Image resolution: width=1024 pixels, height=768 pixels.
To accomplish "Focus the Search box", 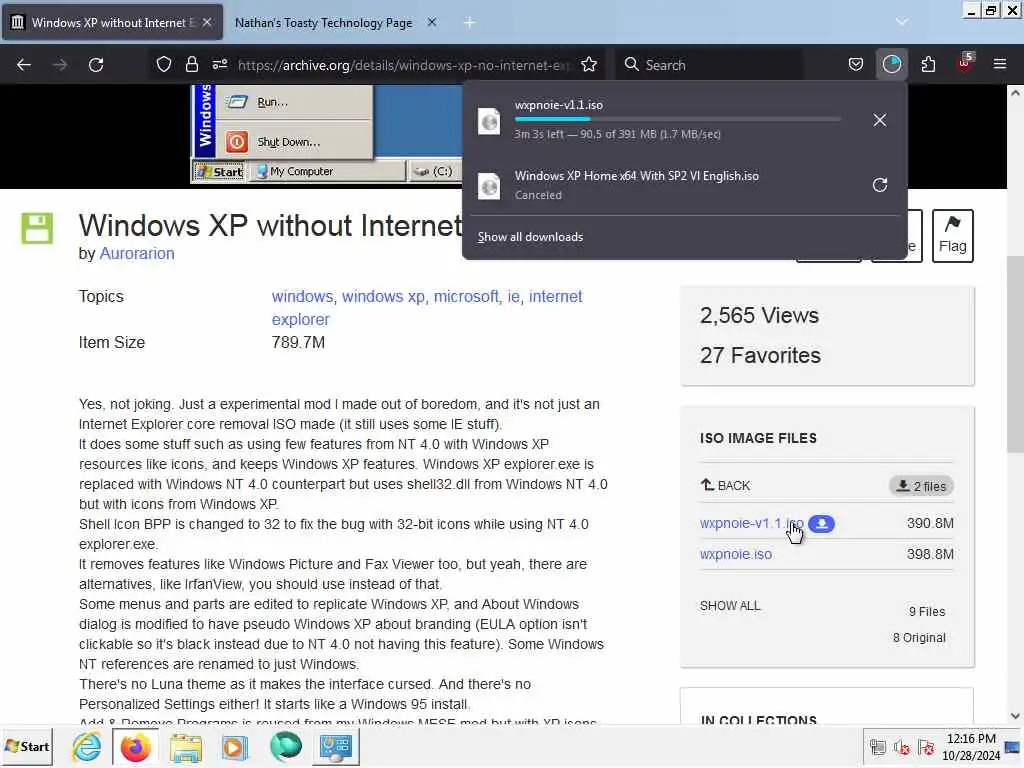I will [712, 65].
